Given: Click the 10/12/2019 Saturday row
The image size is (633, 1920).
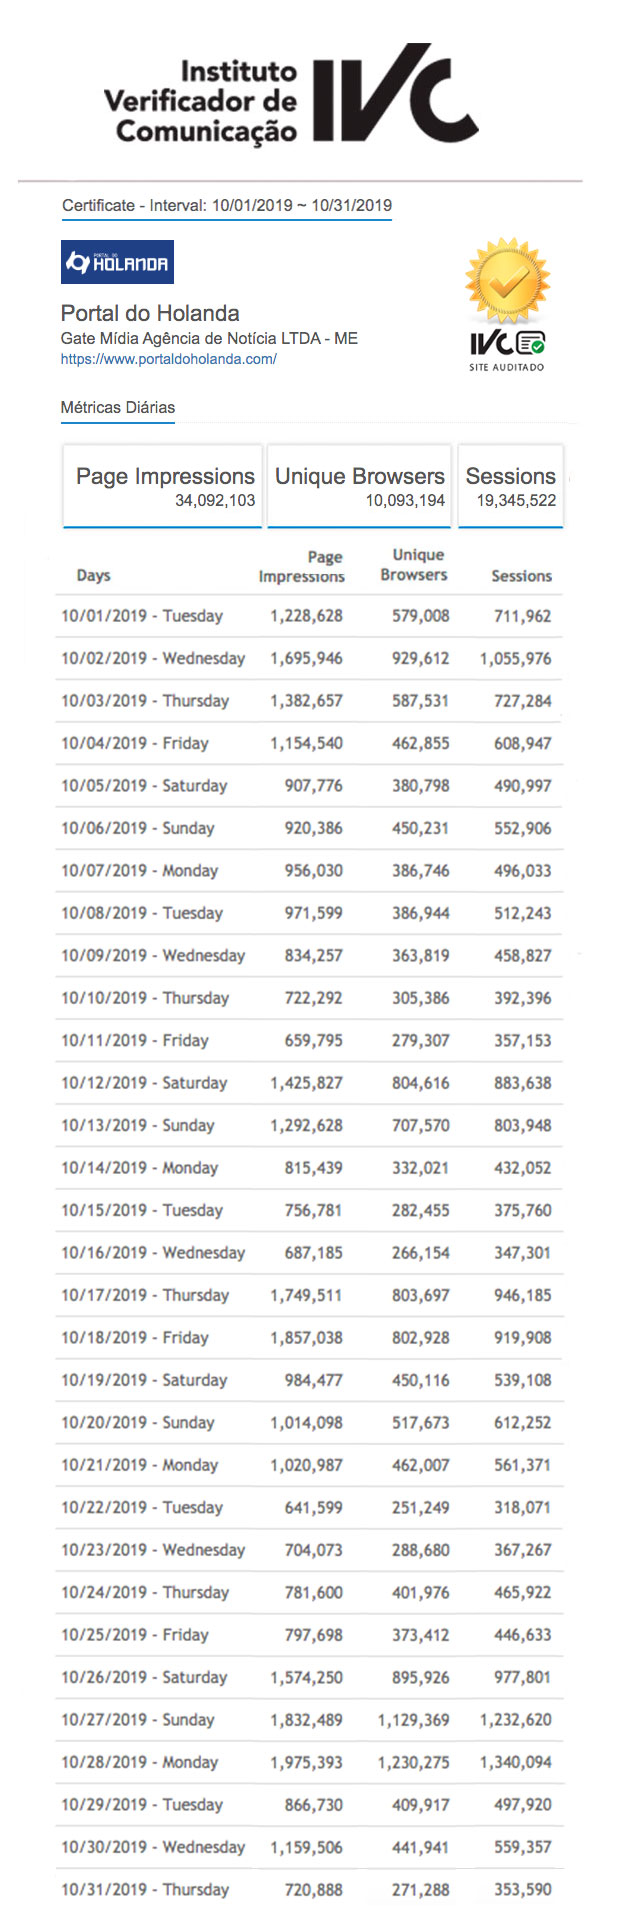Looking at the screenshot, I should point(308,1083).
